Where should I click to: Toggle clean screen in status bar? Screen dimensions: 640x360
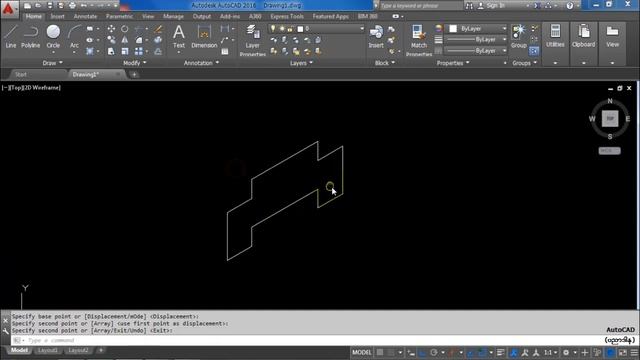tap(622, 352)
